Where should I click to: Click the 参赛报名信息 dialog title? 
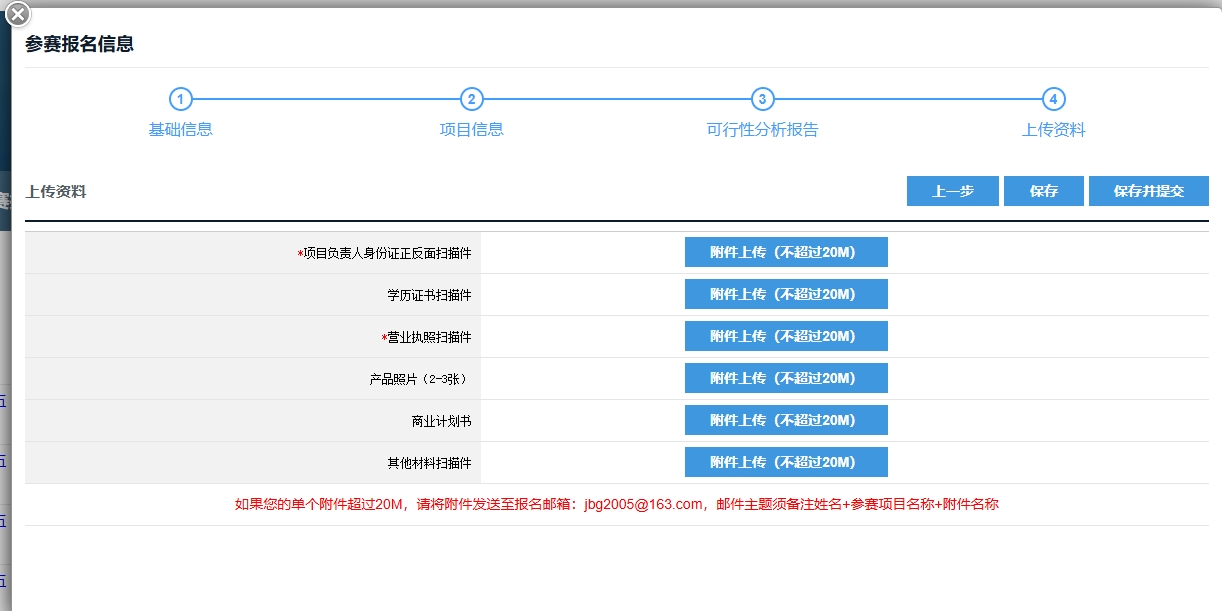(x=80, y=44)
